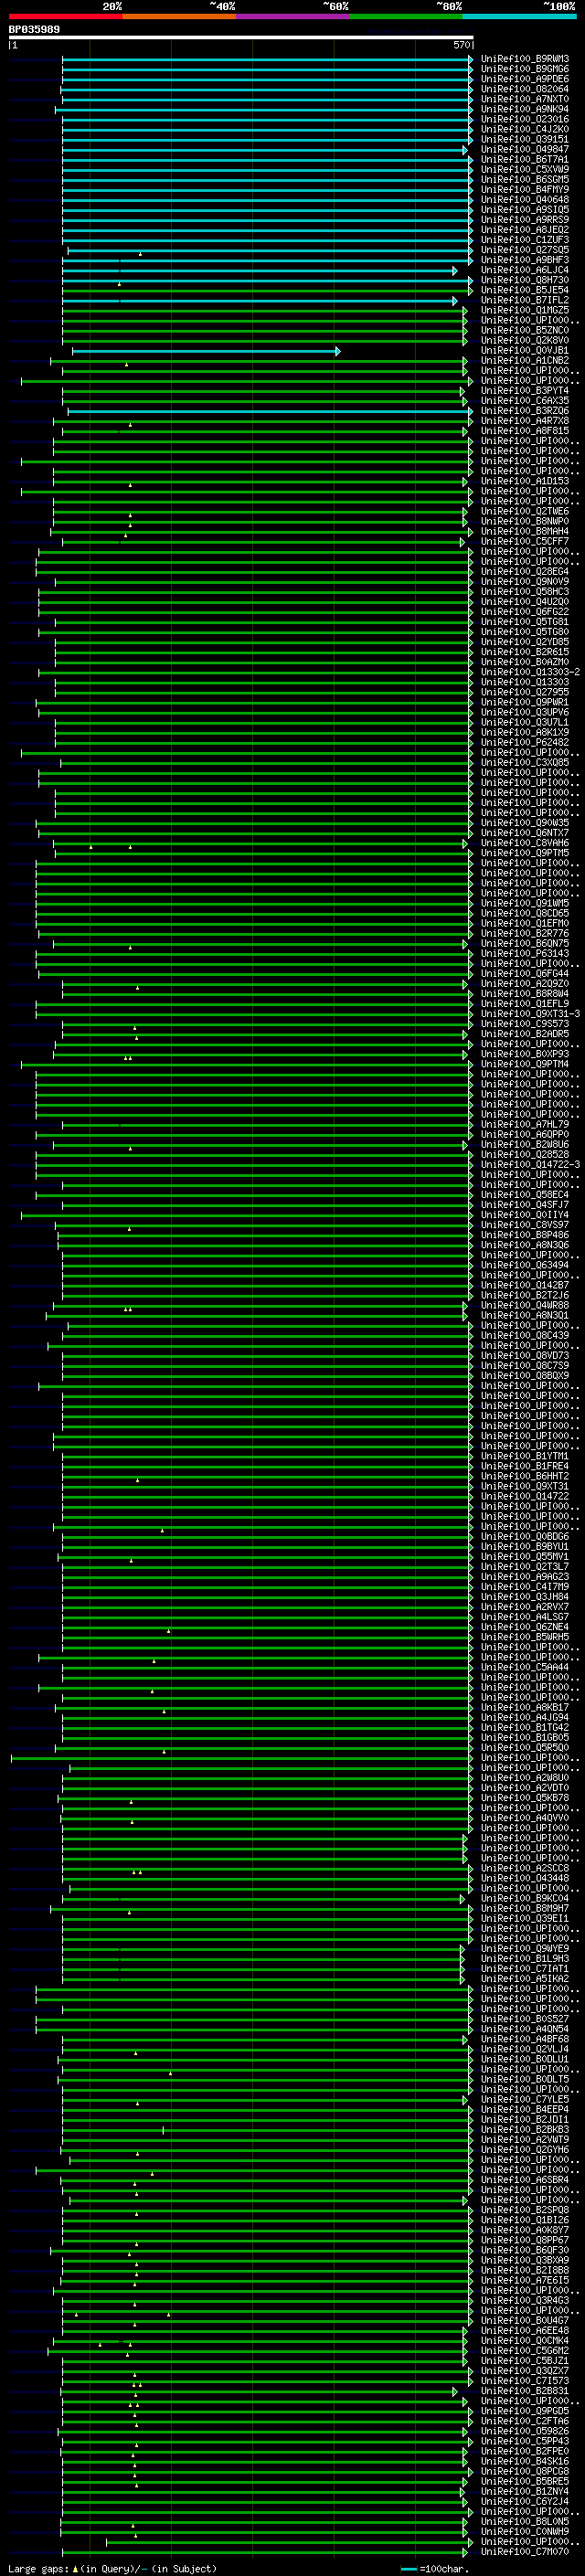Viewport: 585px width, 2576px height.
Task: Click hit label UniRef100_Q9WYE9
Action: click(x=525, y=1949)
